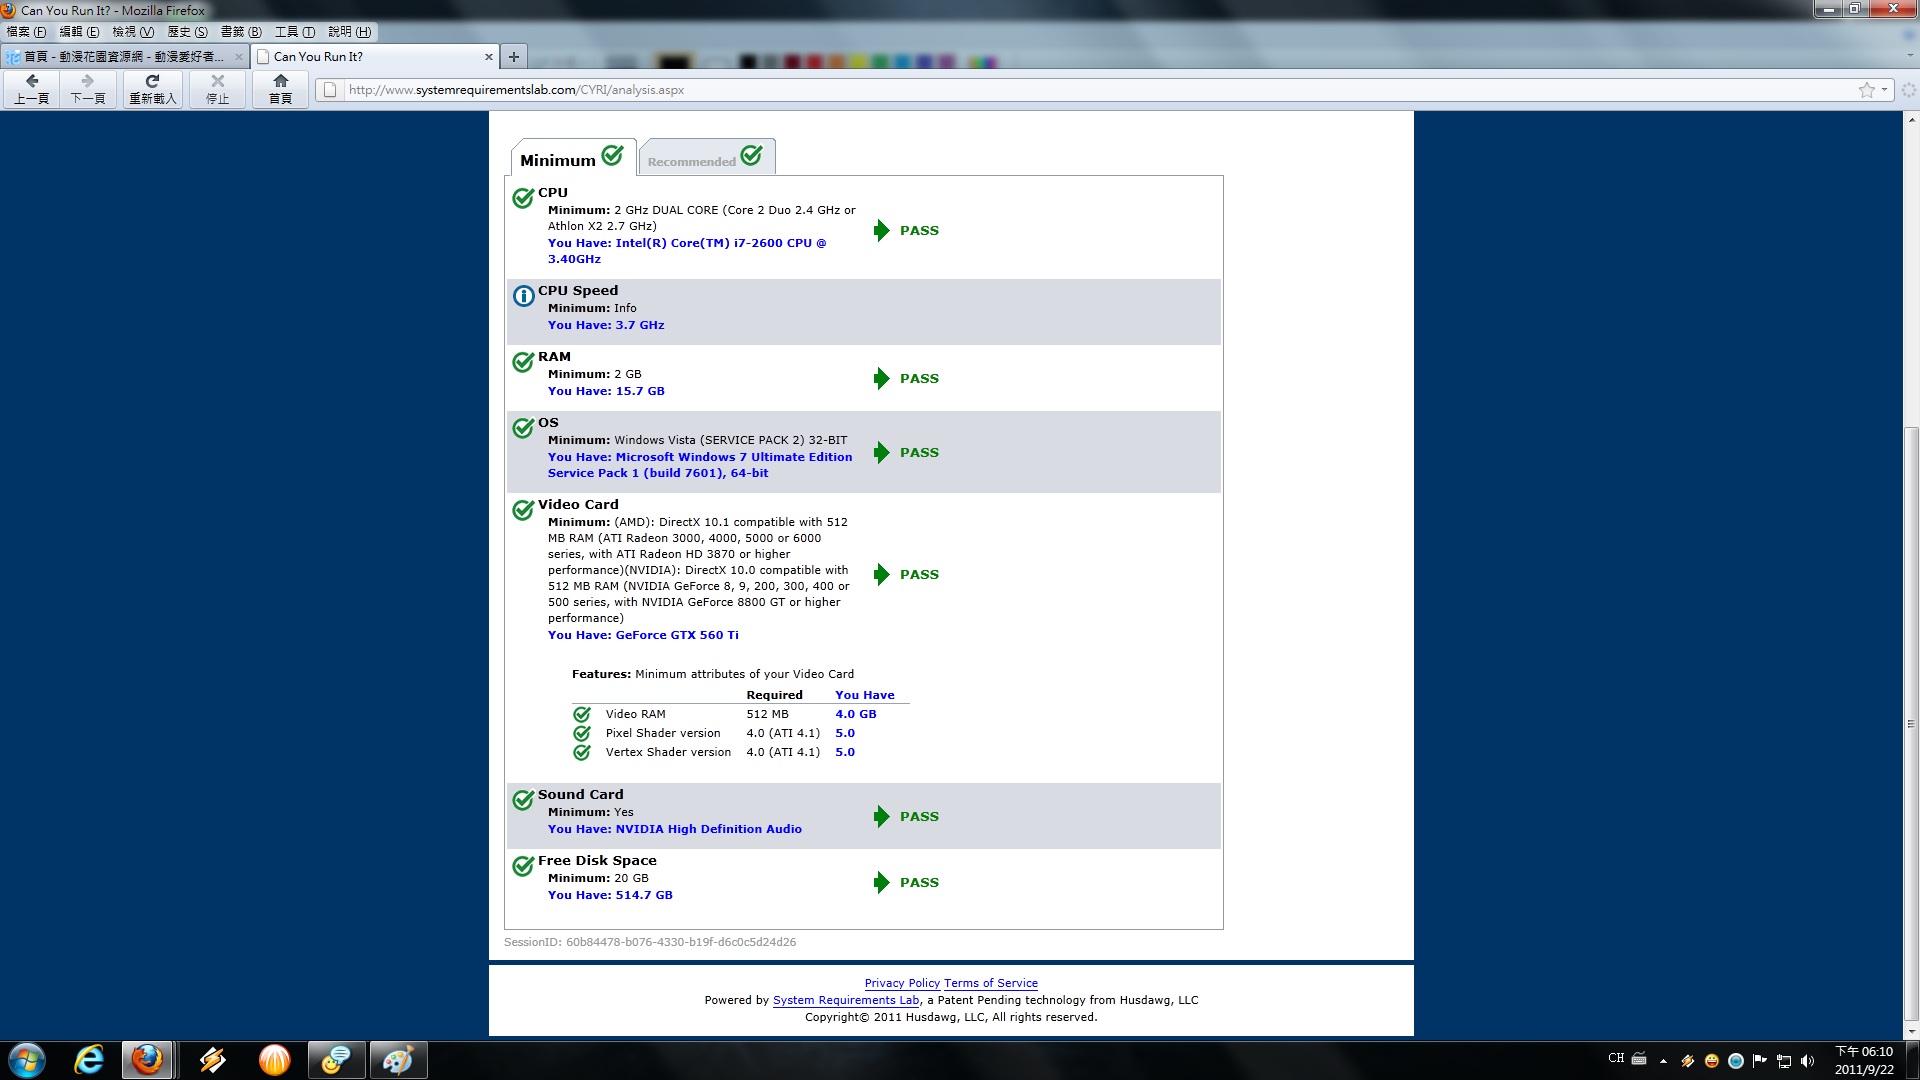Click the Stop loading X button
The height and width of the screenshot is (1080, 1920).
[217, 88]
